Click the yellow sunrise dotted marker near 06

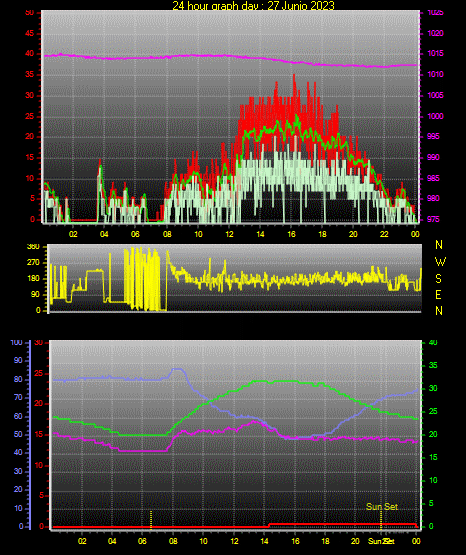[151, 520]
